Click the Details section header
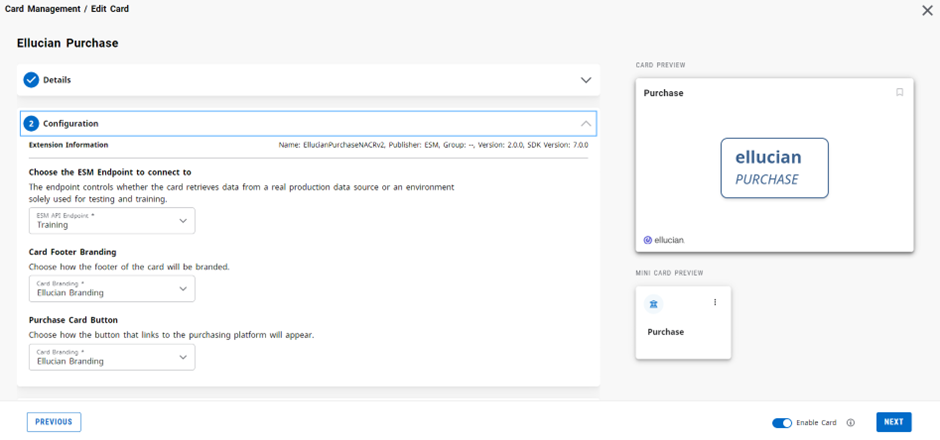940x440 pixels. coord(308,80)
